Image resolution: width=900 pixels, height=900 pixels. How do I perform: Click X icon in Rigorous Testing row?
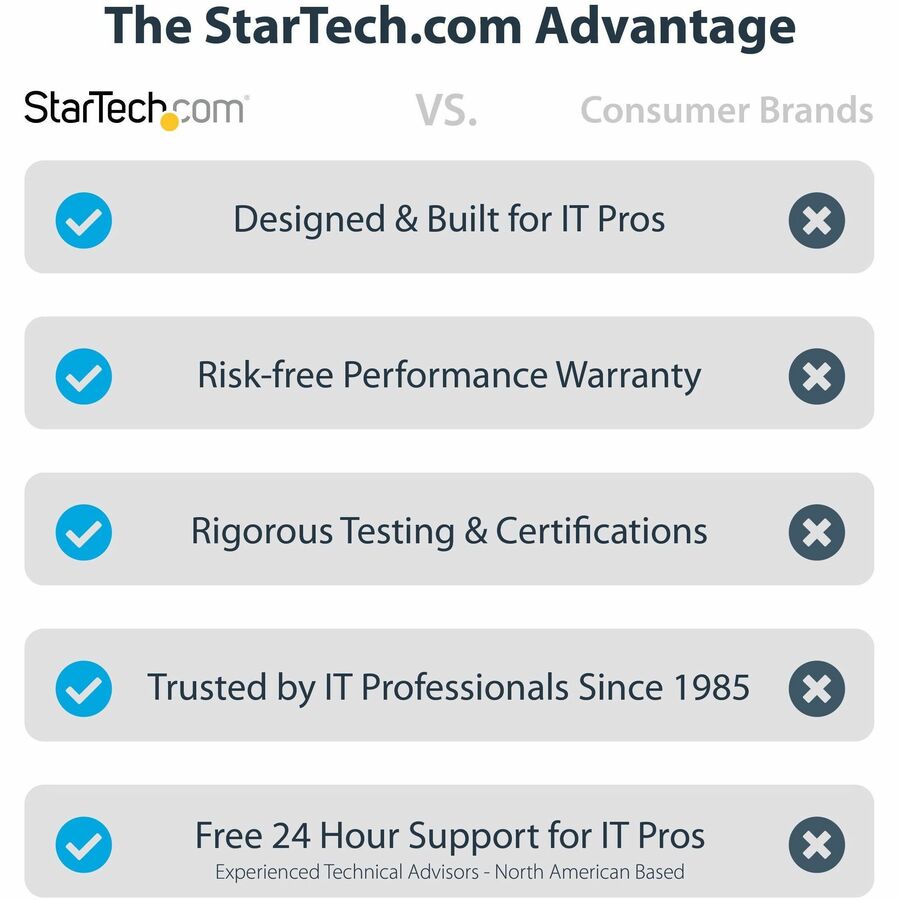click(816, 532)
